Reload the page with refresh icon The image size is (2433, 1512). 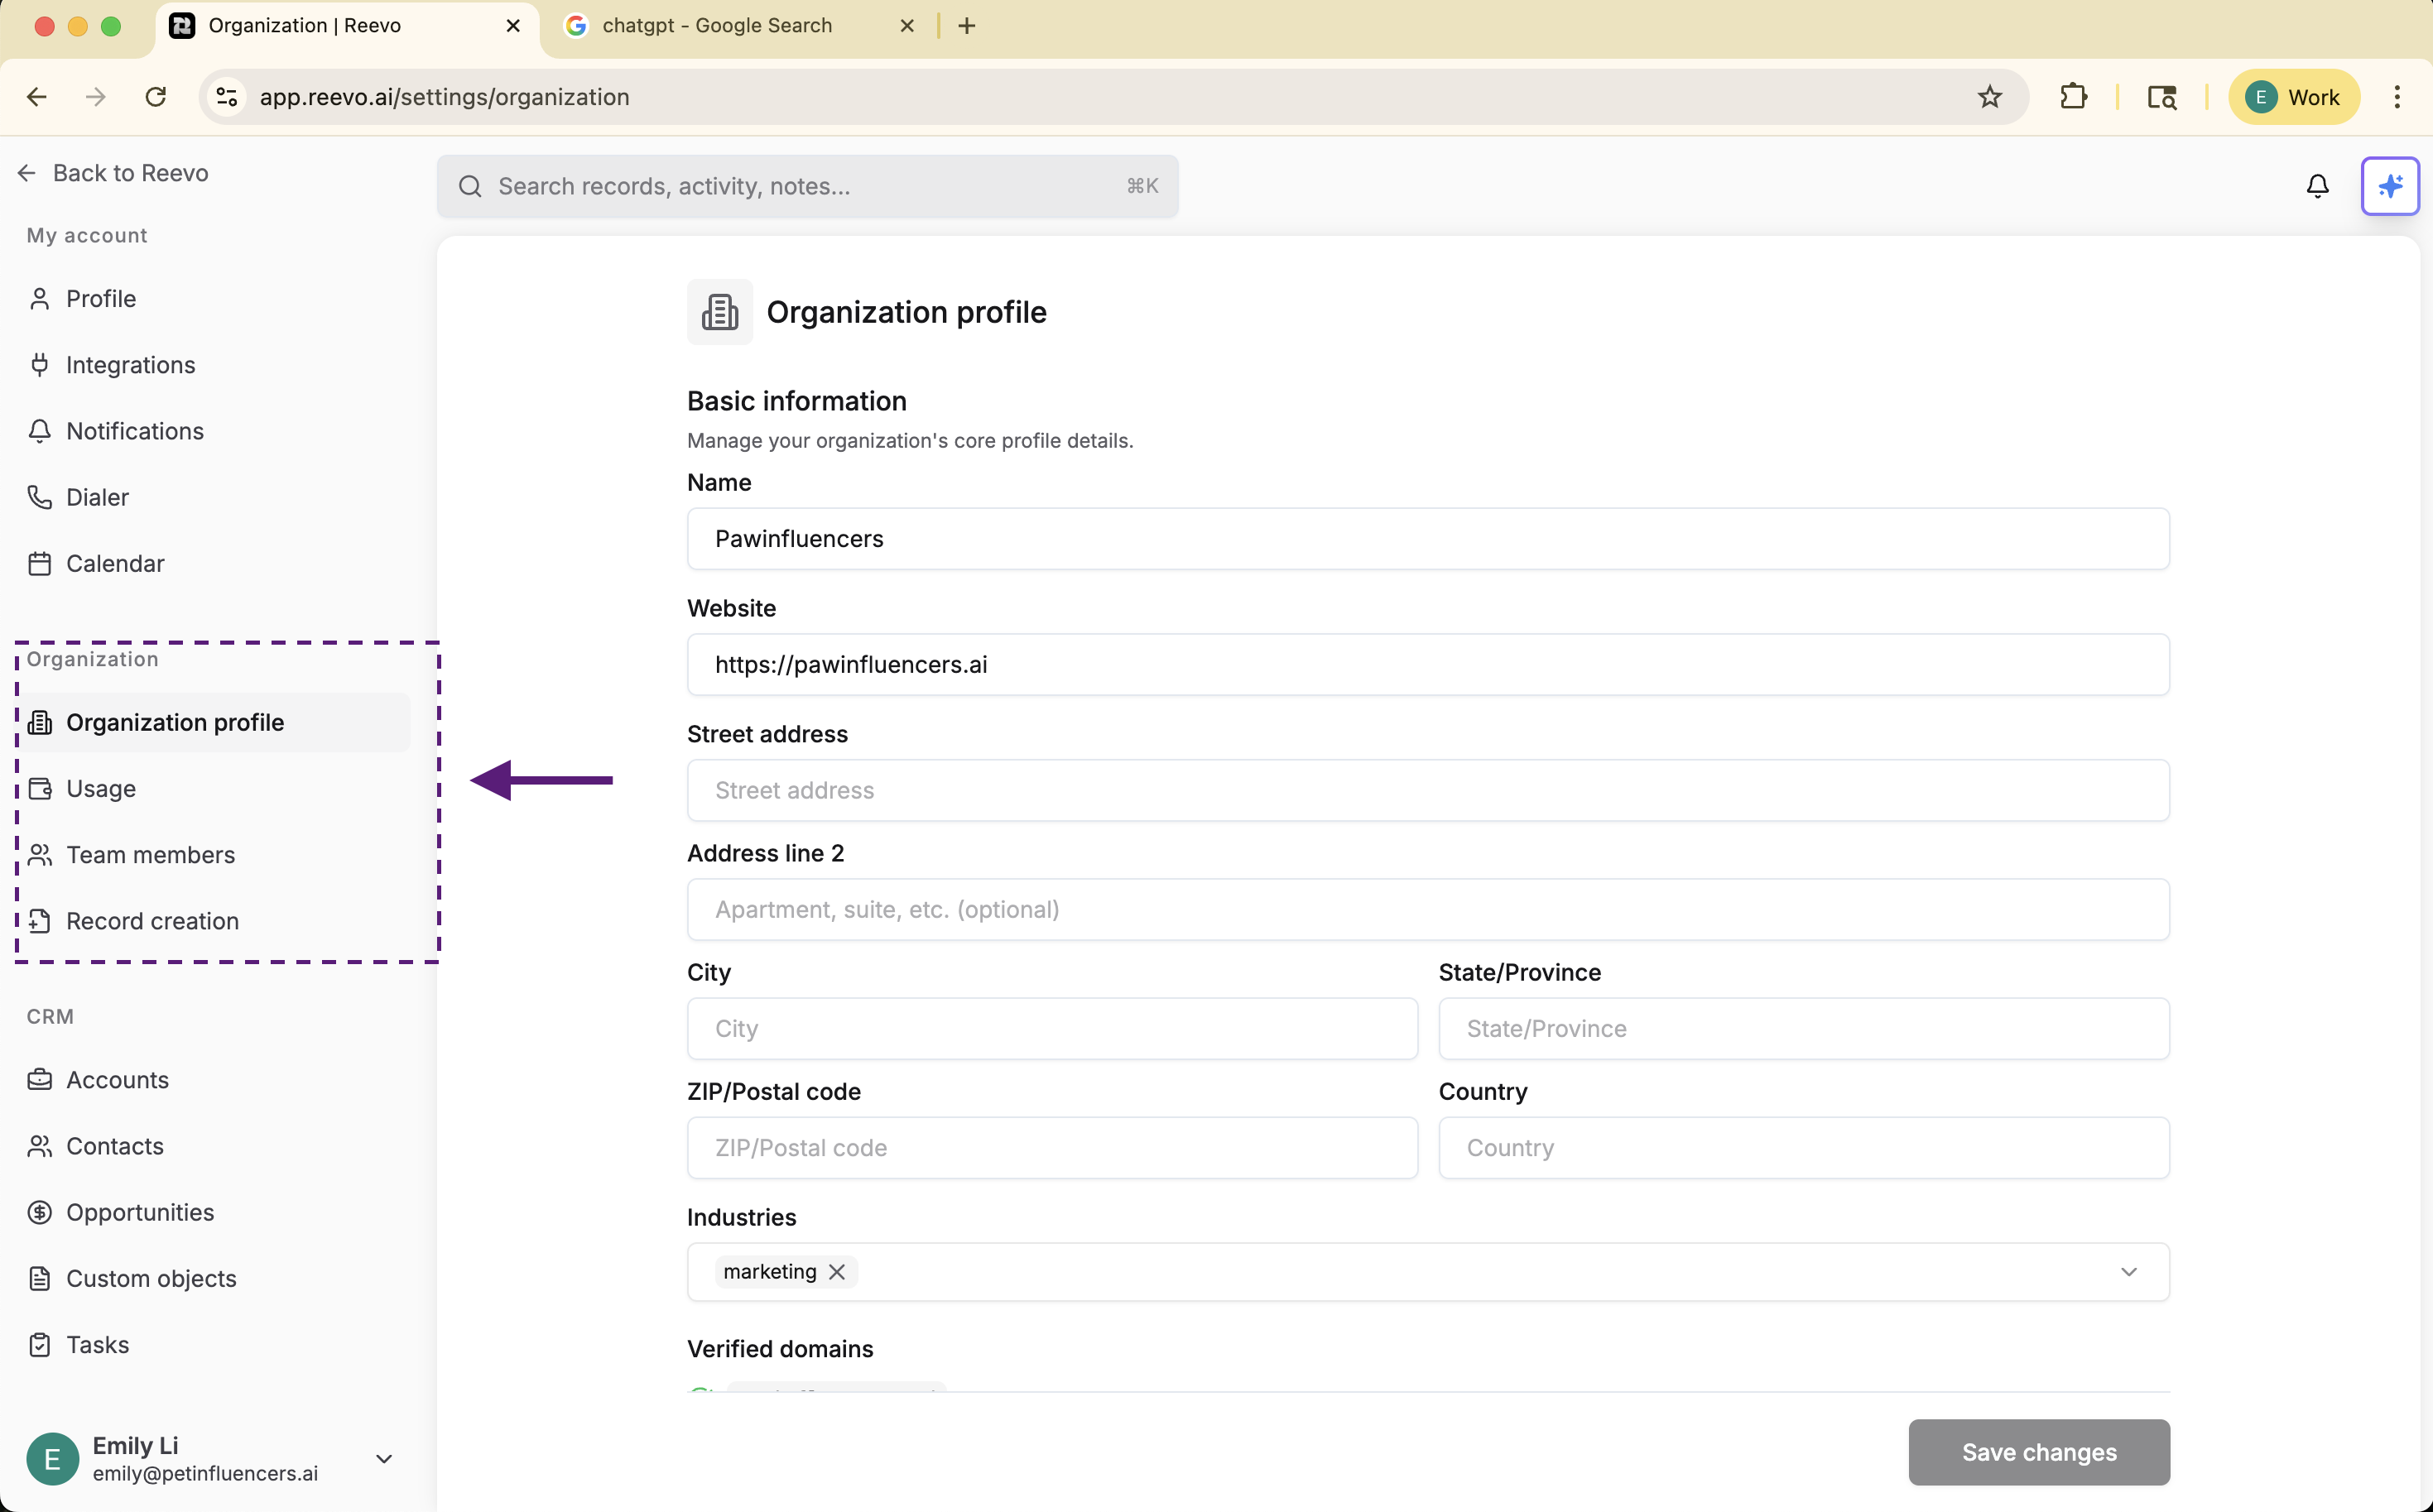tap(155, 97)
